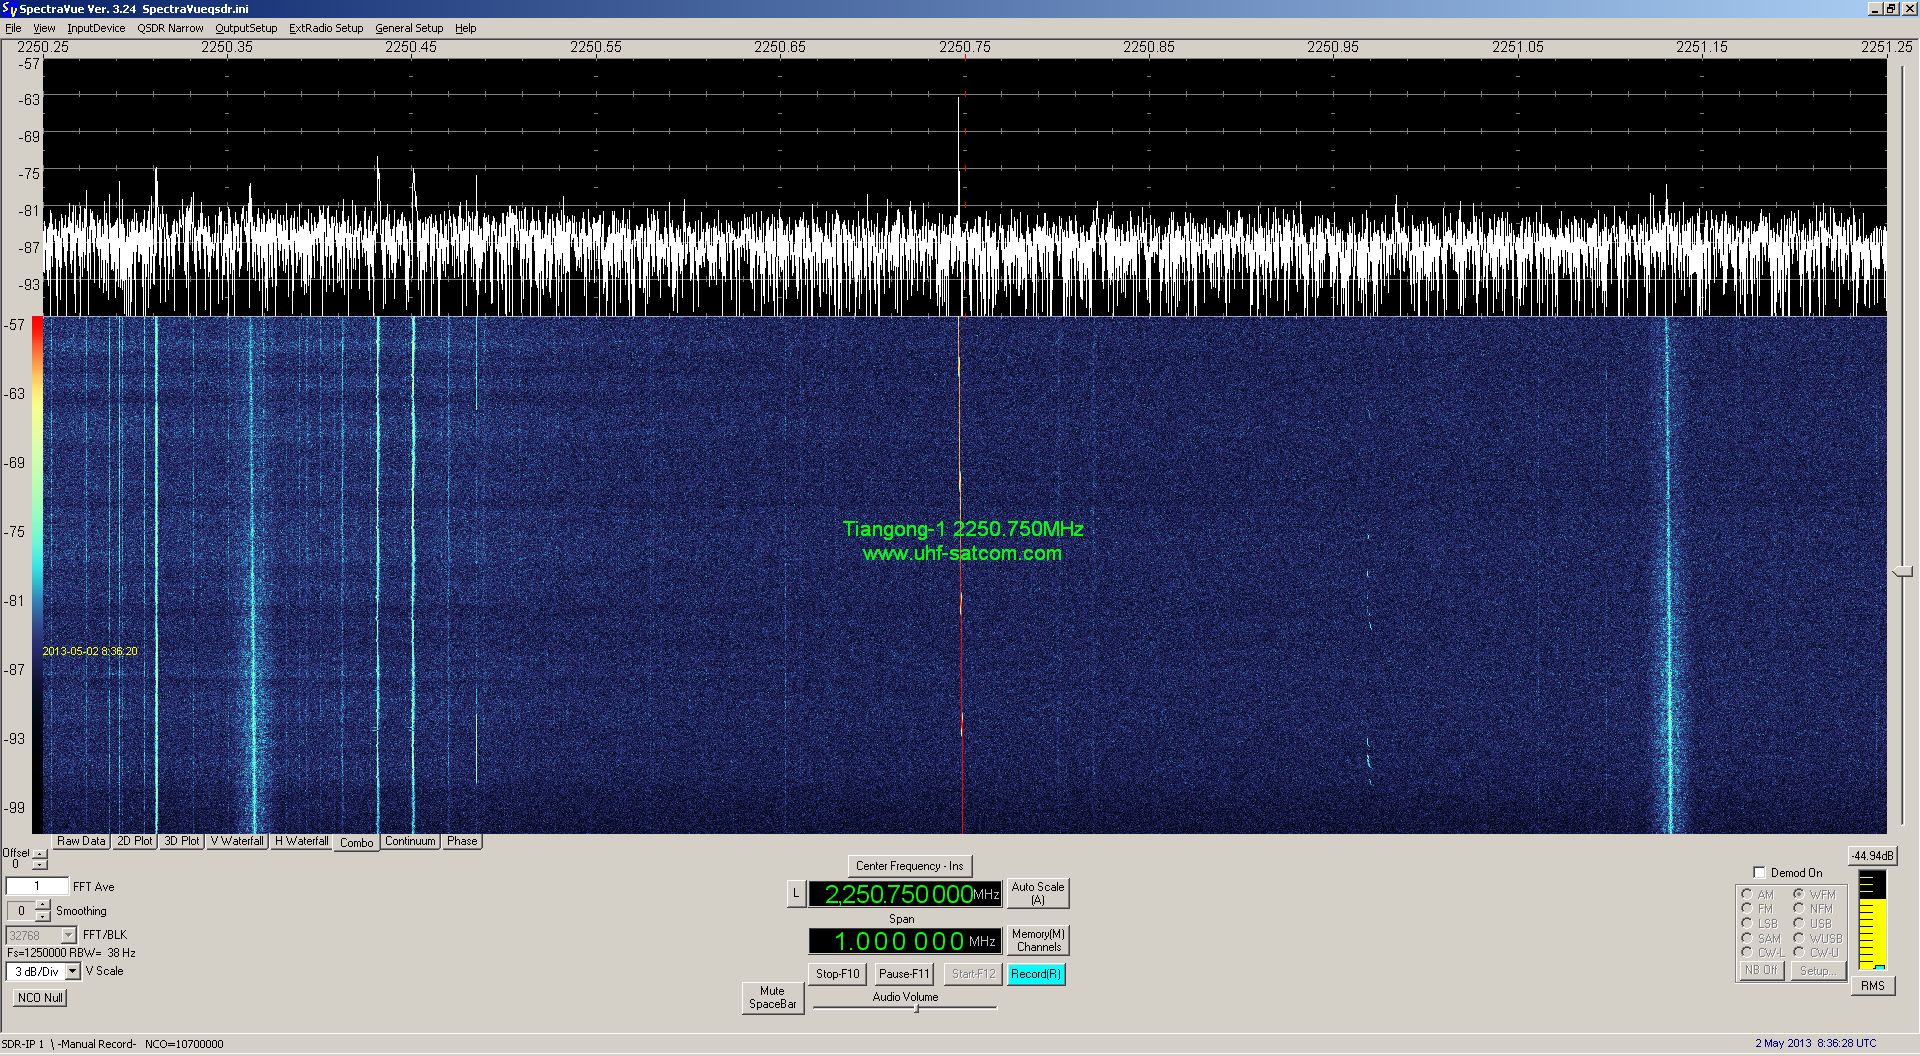Click the Stop-F10 button
Viewport: 1920px width, 1056px height.
pyautogui.click(x=837, y=974)
